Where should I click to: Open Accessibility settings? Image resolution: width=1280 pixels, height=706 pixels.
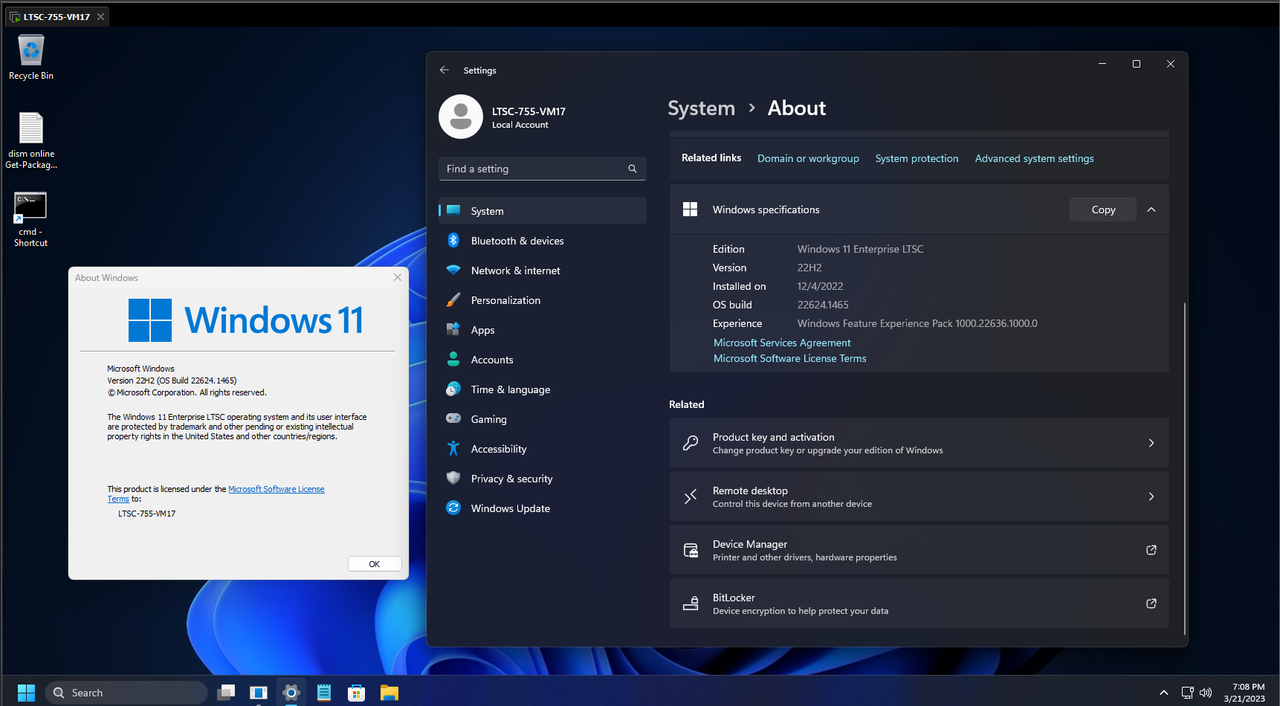[542, 449]
